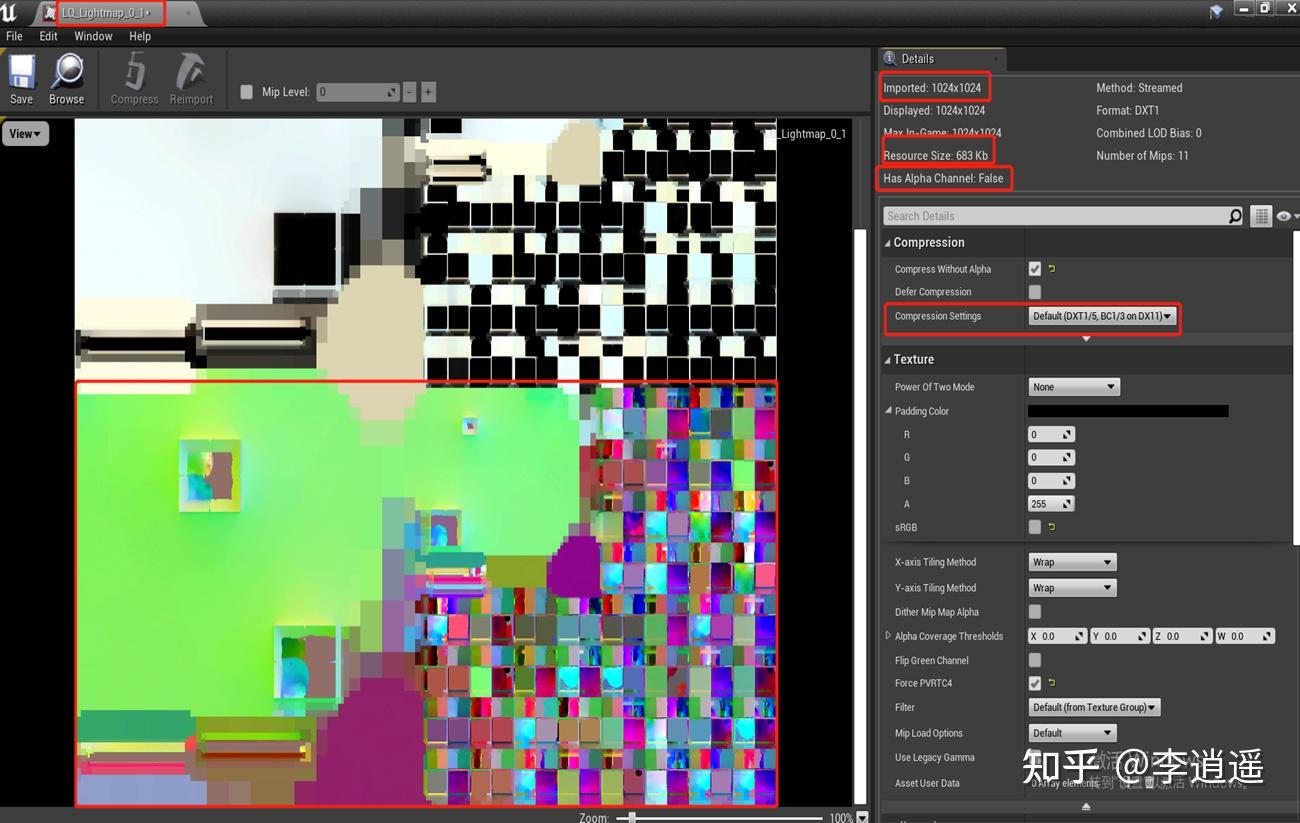1300x823 pixels.
Task: Click the Unreal Engine logo icon
Action: [x=10, y=12]
